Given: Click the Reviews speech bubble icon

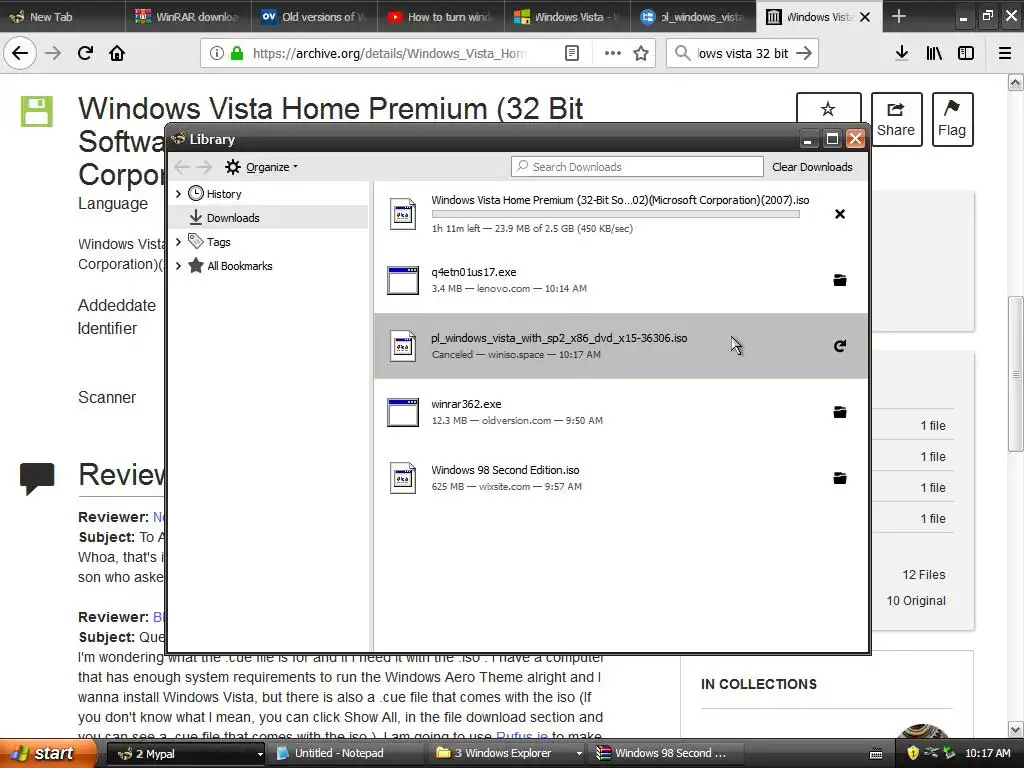Looking at the screenshot, I should (37, 479).
